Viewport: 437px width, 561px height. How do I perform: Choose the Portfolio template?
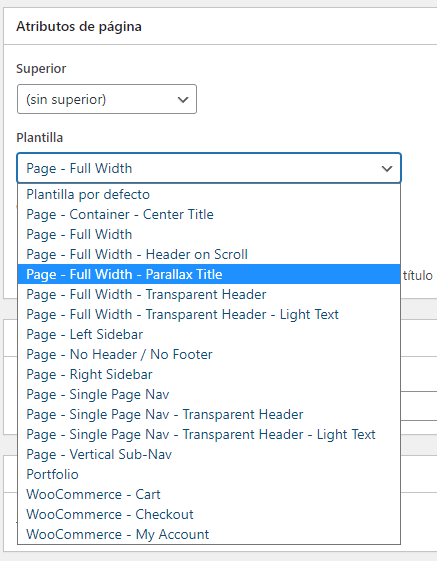(x=209, y=475)
